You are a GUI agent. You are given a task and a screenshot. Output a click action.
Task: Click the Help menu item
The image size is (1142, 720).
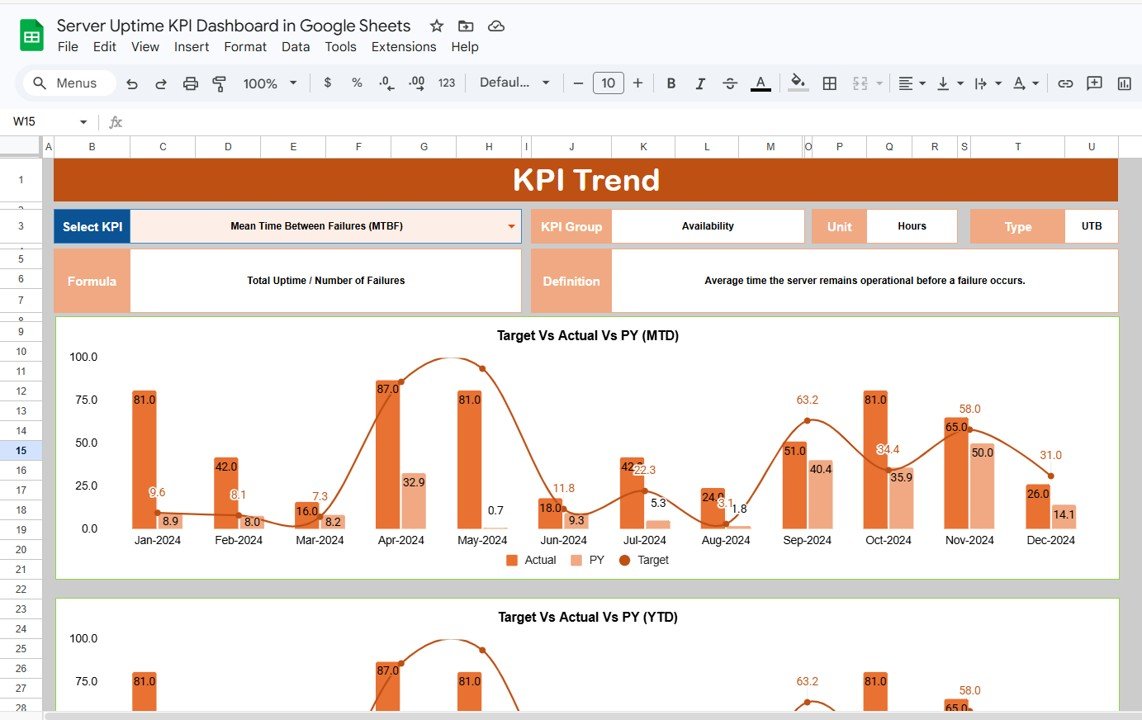464,46
